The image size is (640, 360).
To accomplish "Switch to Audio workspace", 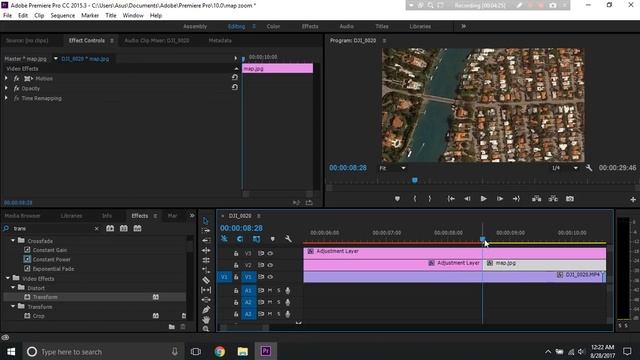I will (347, 27).
